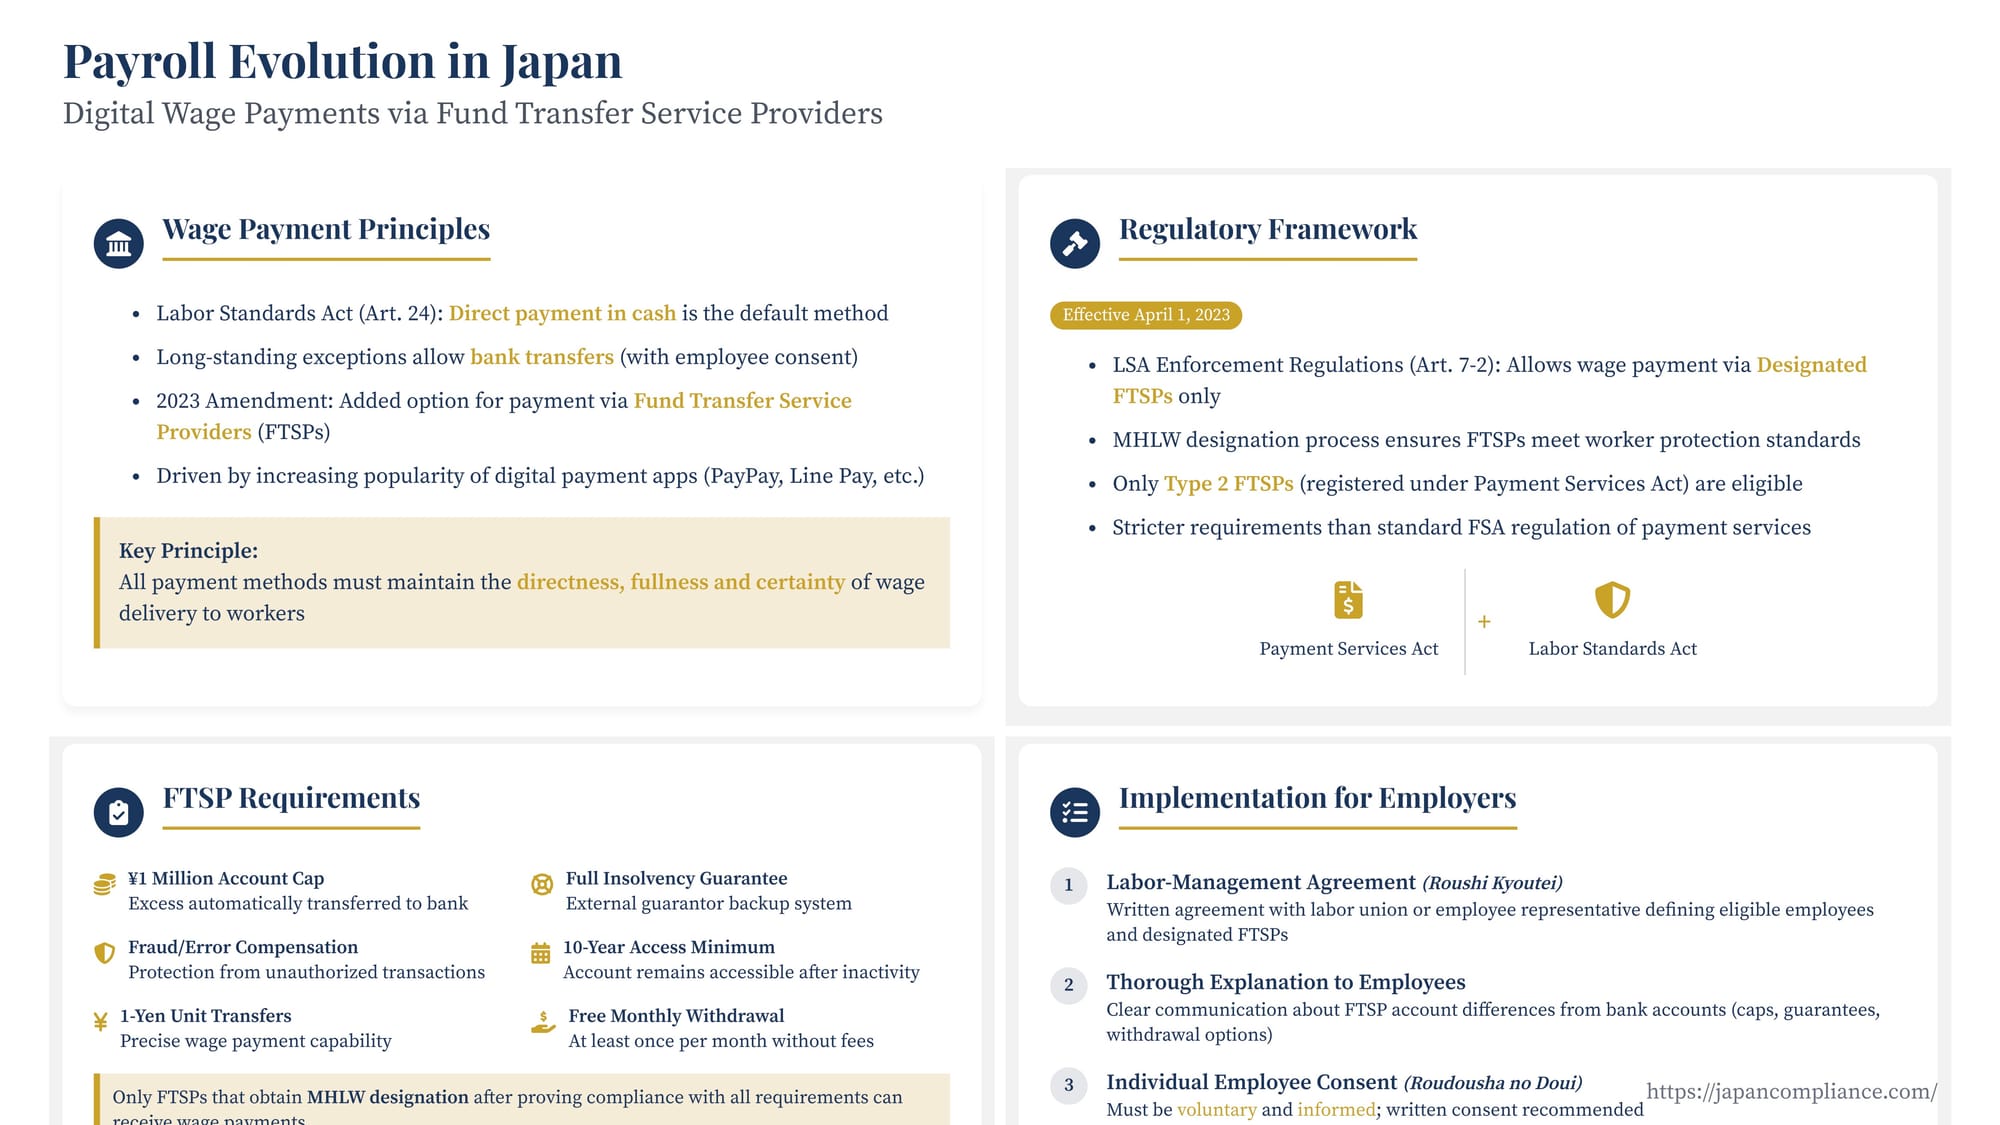Screen dimensions: 2000x1125
Task: Click the highlighted word informed
Action: pos(1336,1110)
